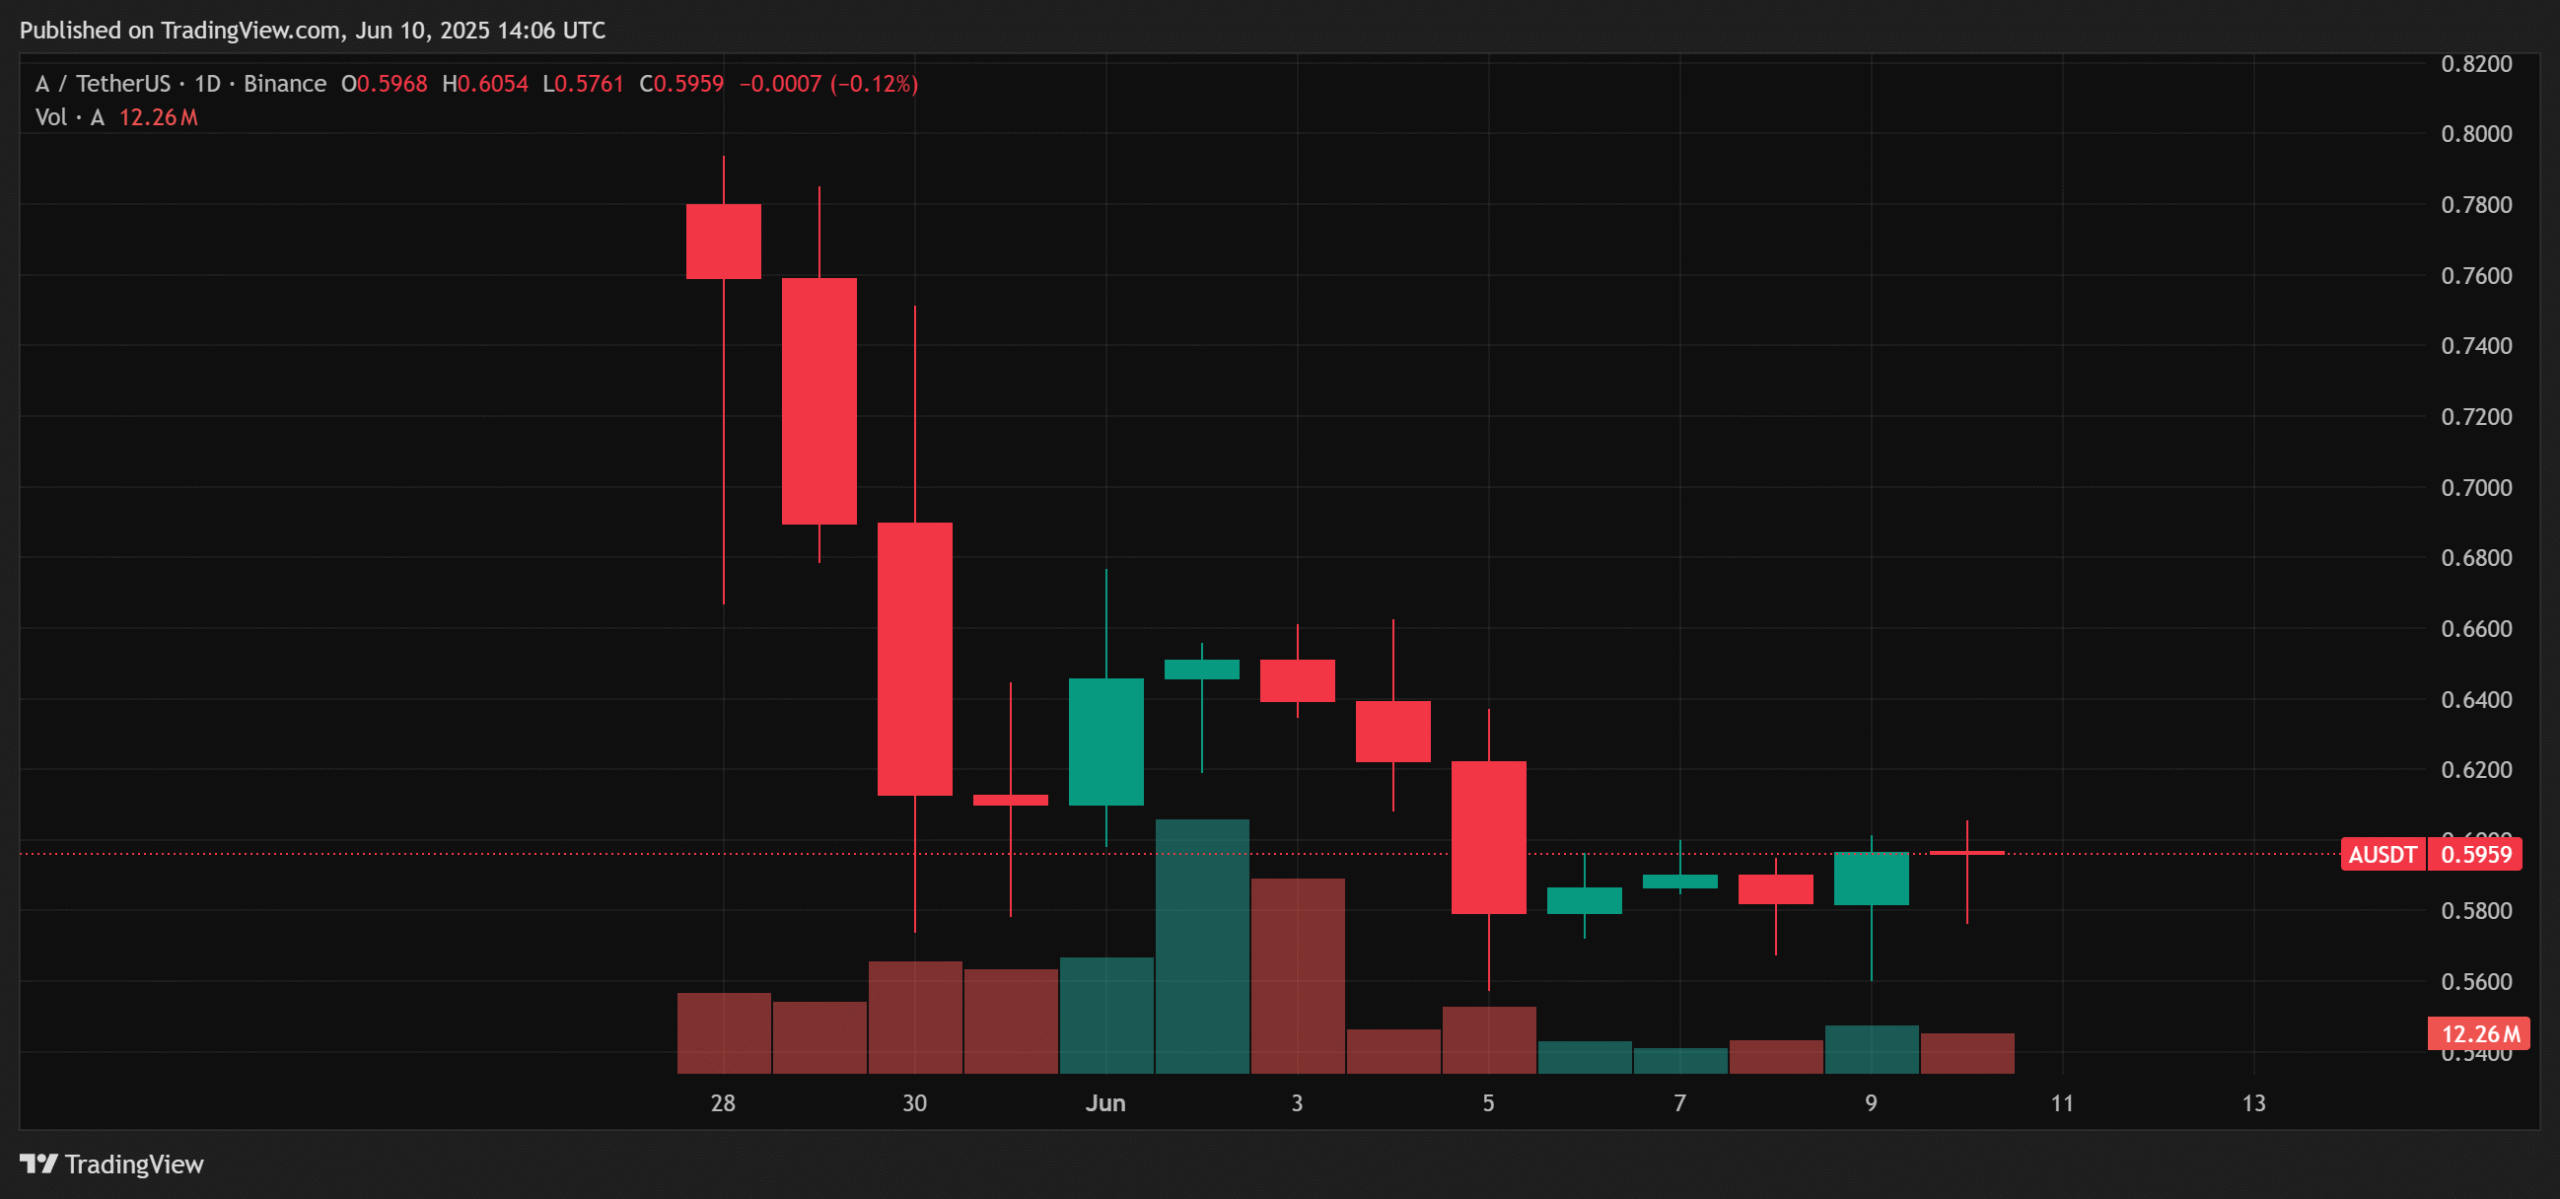Click the 0.7000 price level on axis
The image size is (2560, 1199).
[x=2476, y=488]
